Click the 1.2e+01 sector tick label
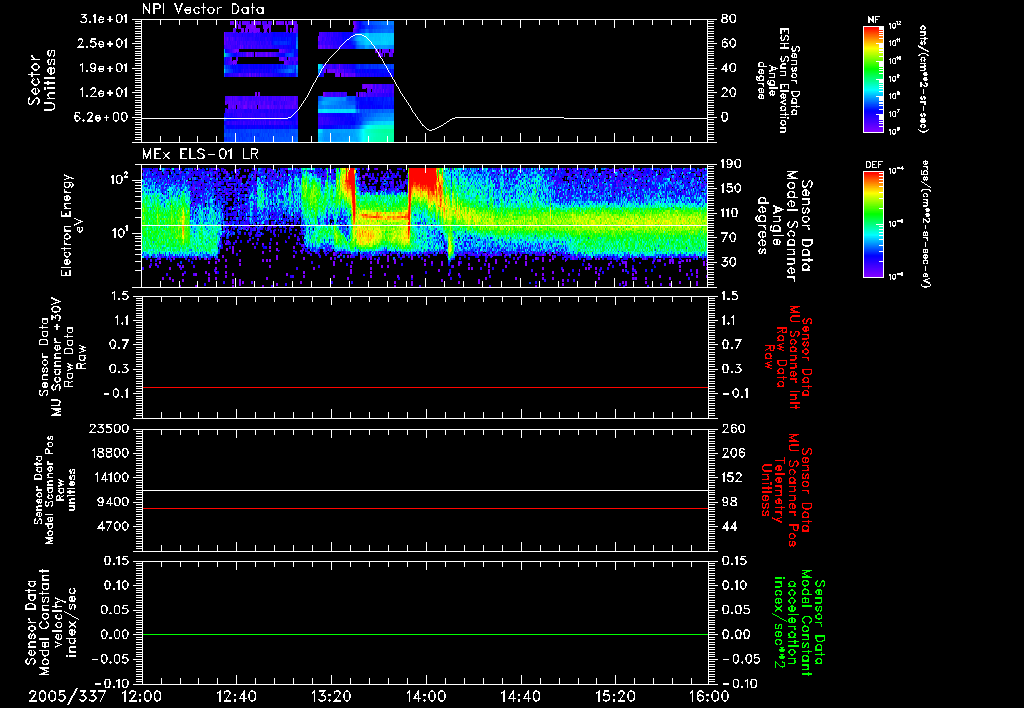The height and width of the screenshot is (708, 1024). pos(106,93)
